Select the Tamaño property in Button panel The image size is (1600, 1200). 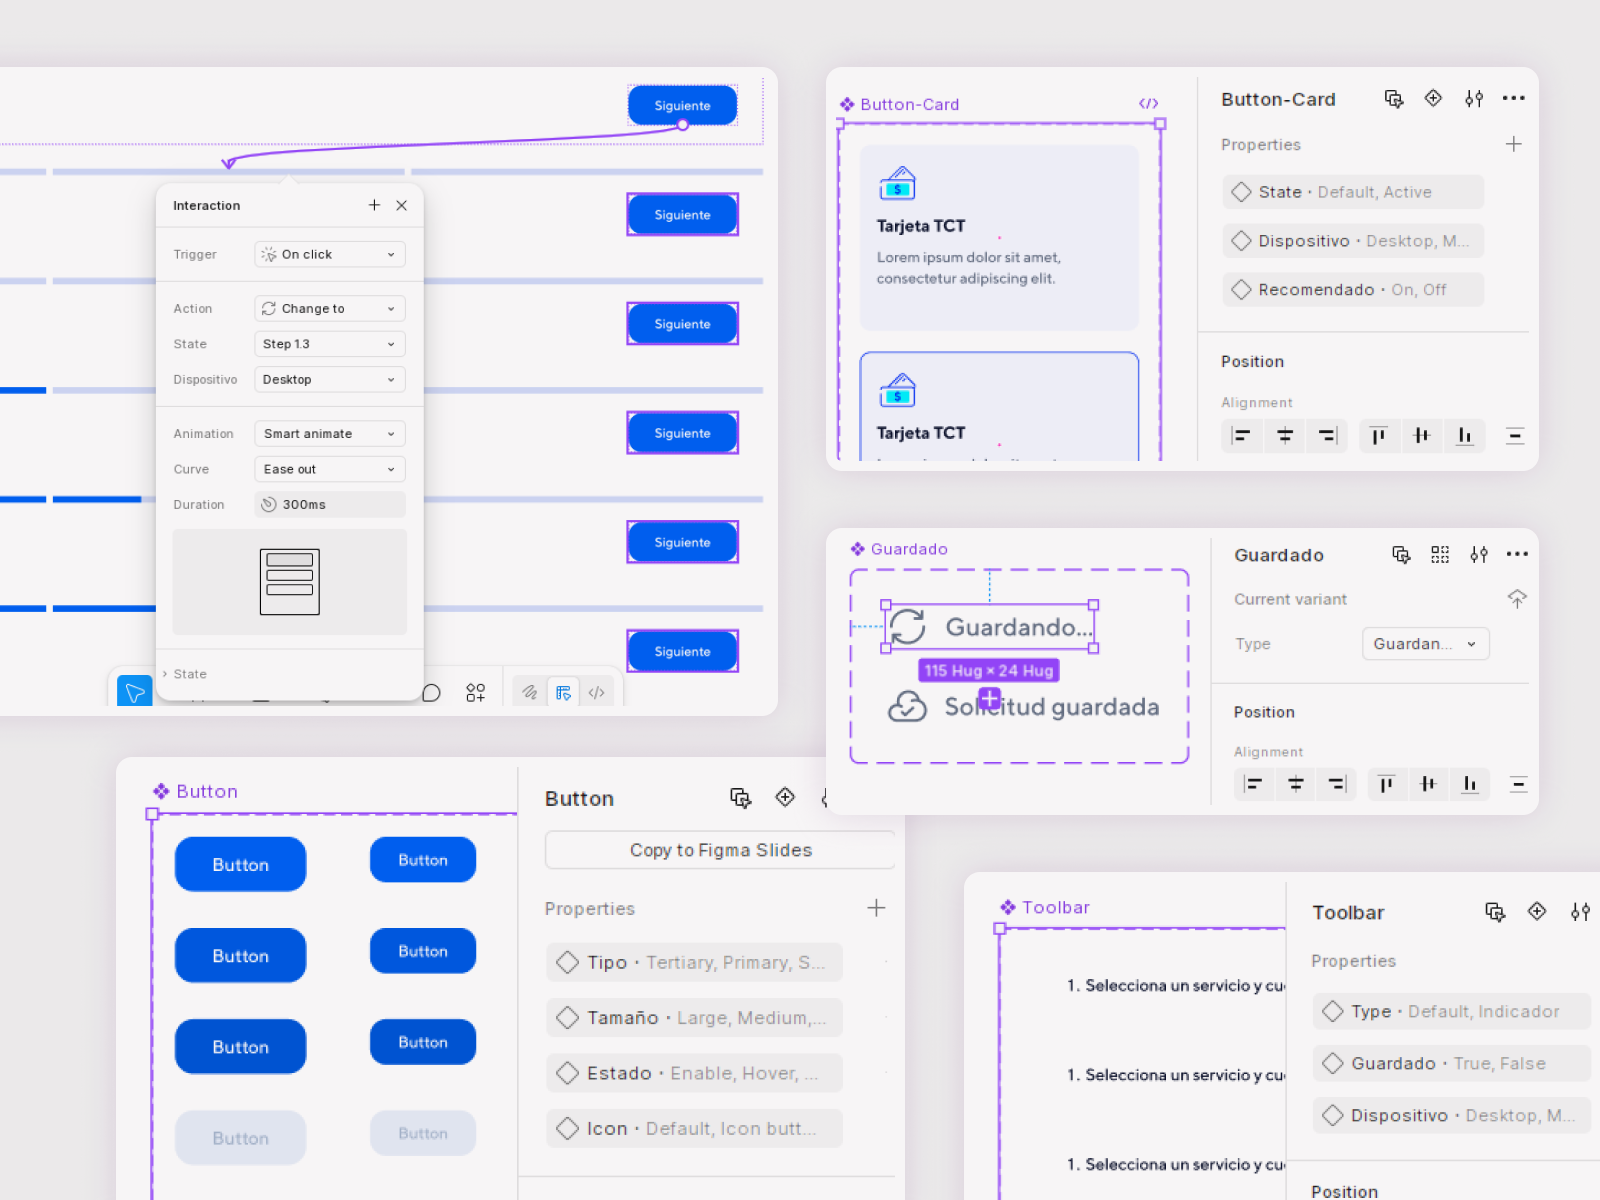click(x=694, y=1018)
